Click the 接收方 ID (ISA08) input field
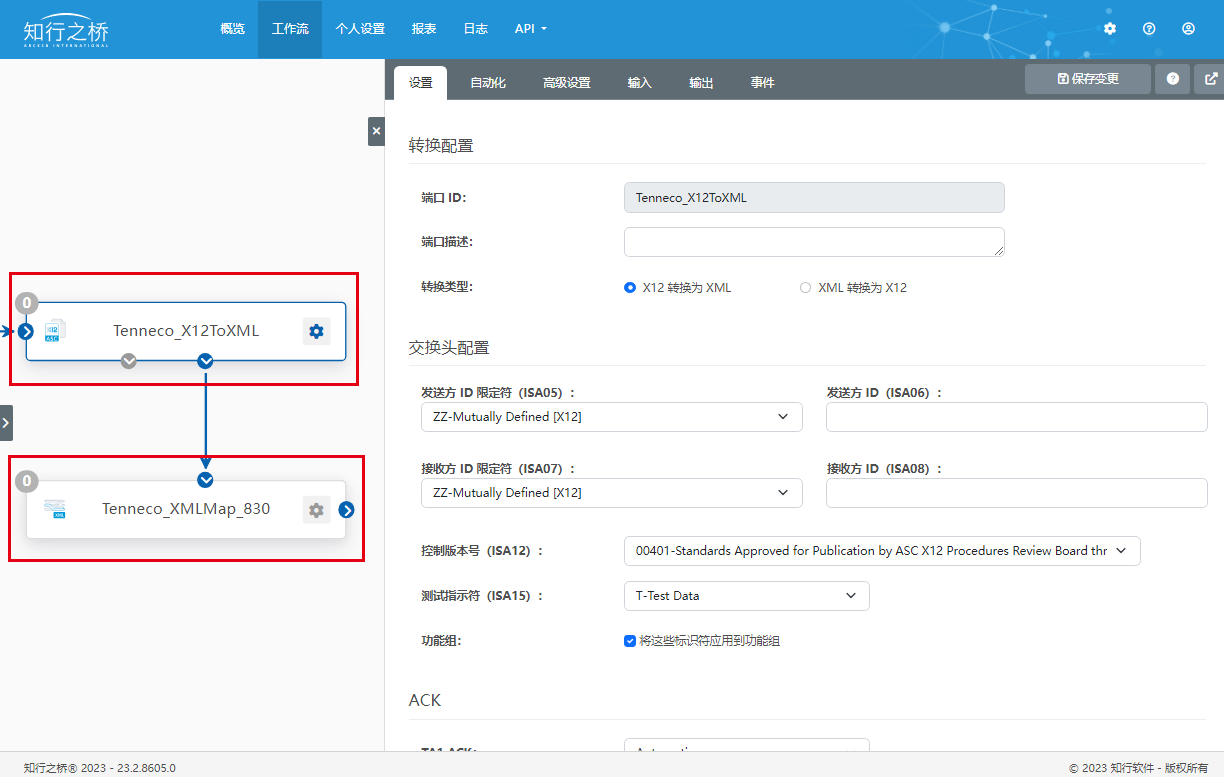Viewport: 1224px width, 777px height. click(1016, 493)
